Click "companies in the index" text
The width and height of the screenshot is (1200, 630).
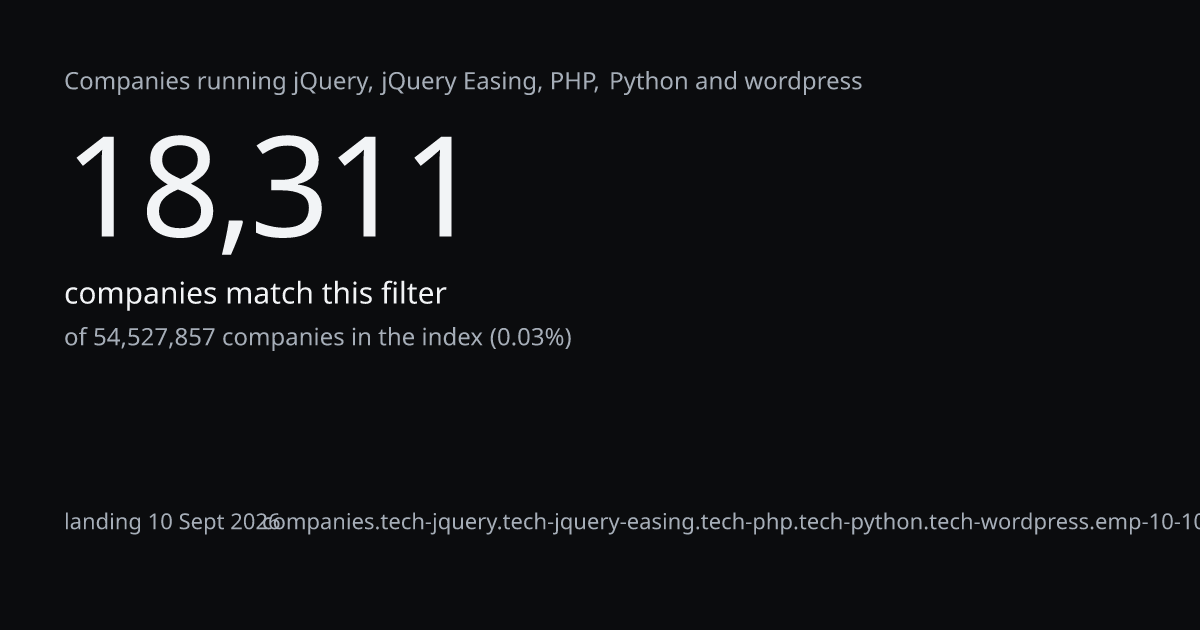point(352,337)
